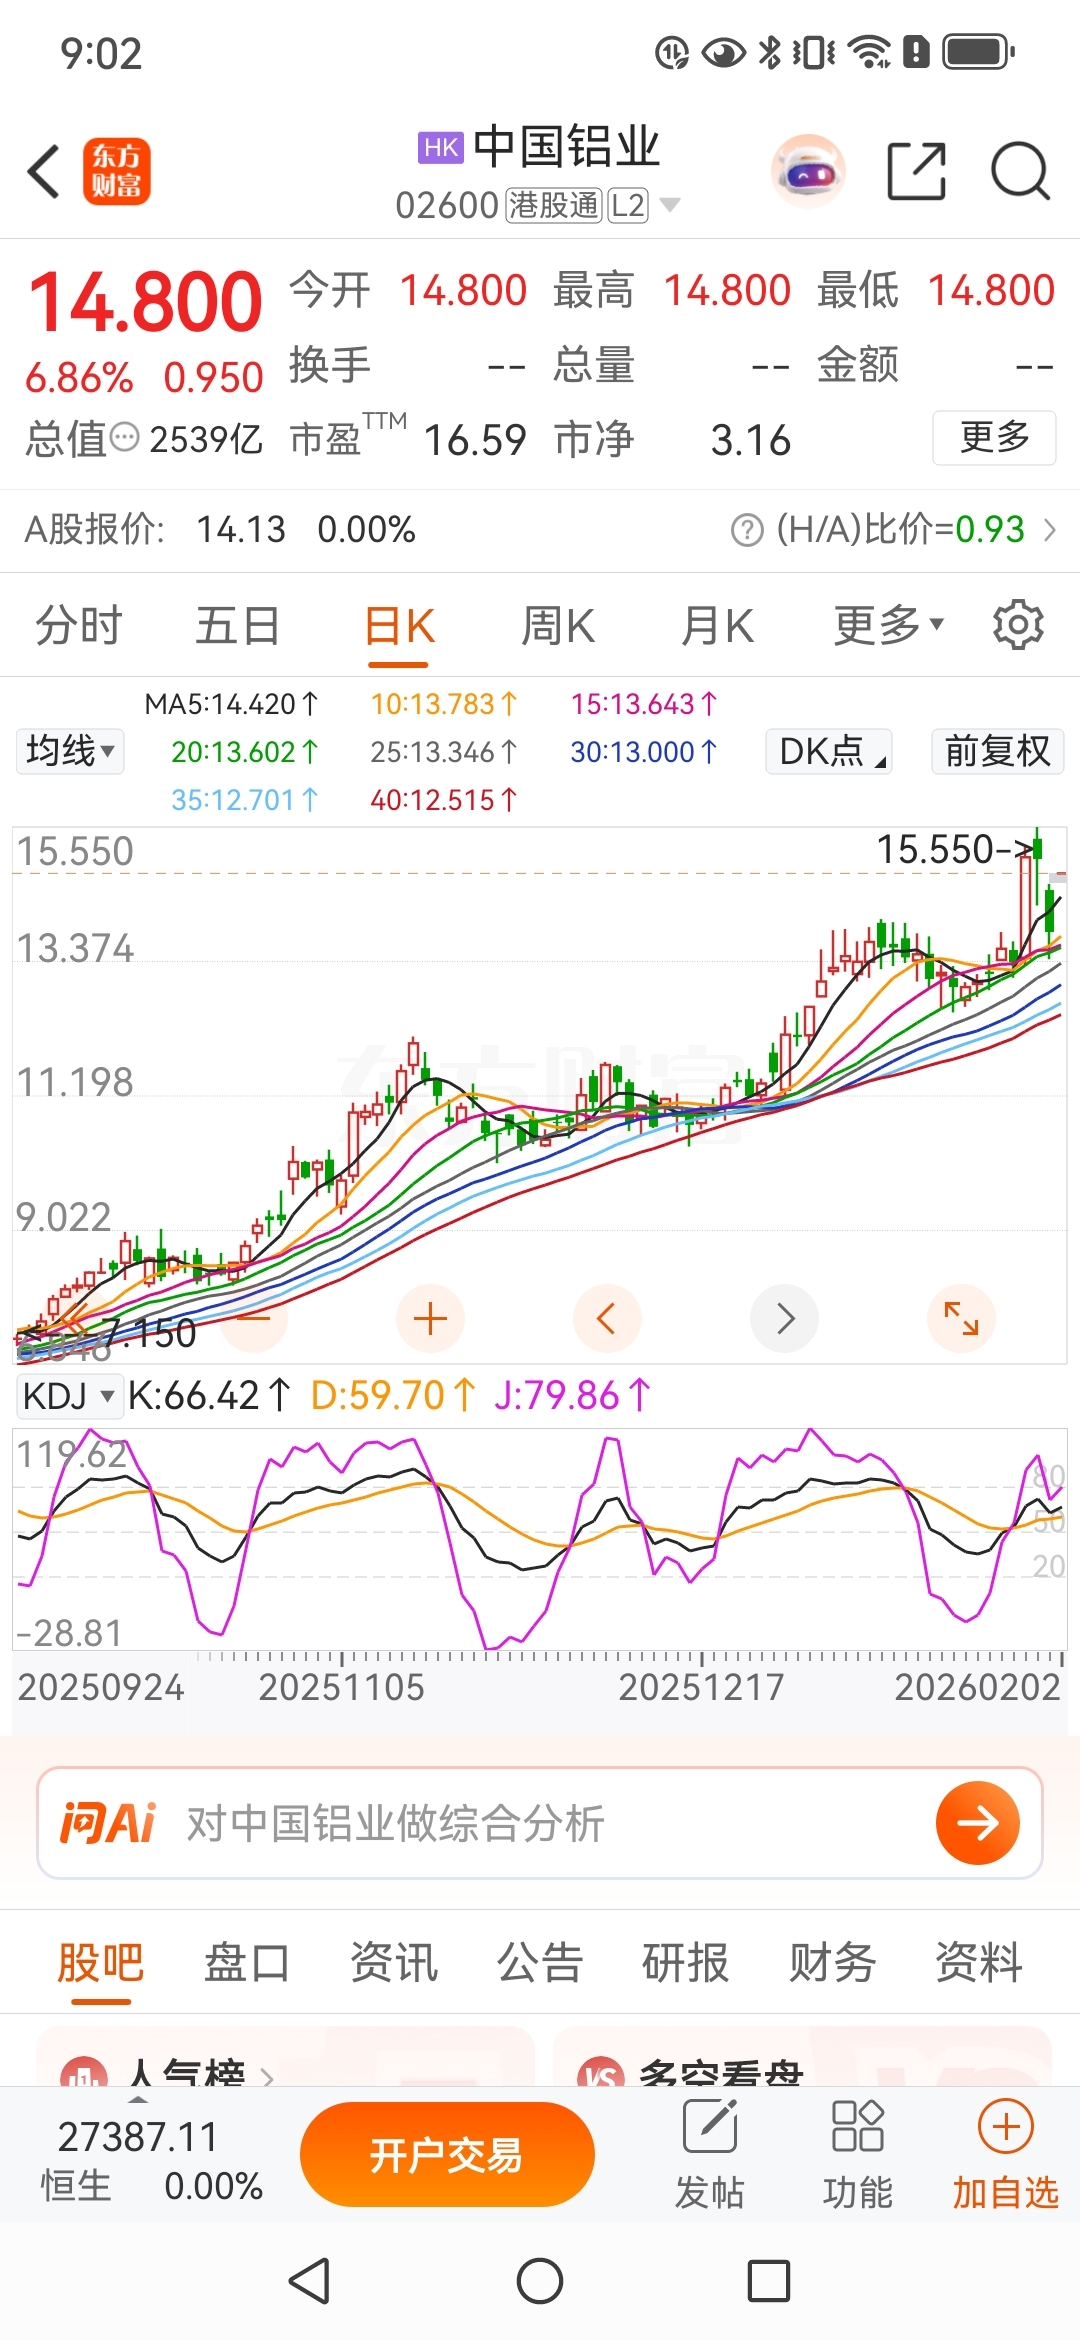1080x2340 pixels.
Task: Tap the 港股通 badge
Action: point(553,205)
